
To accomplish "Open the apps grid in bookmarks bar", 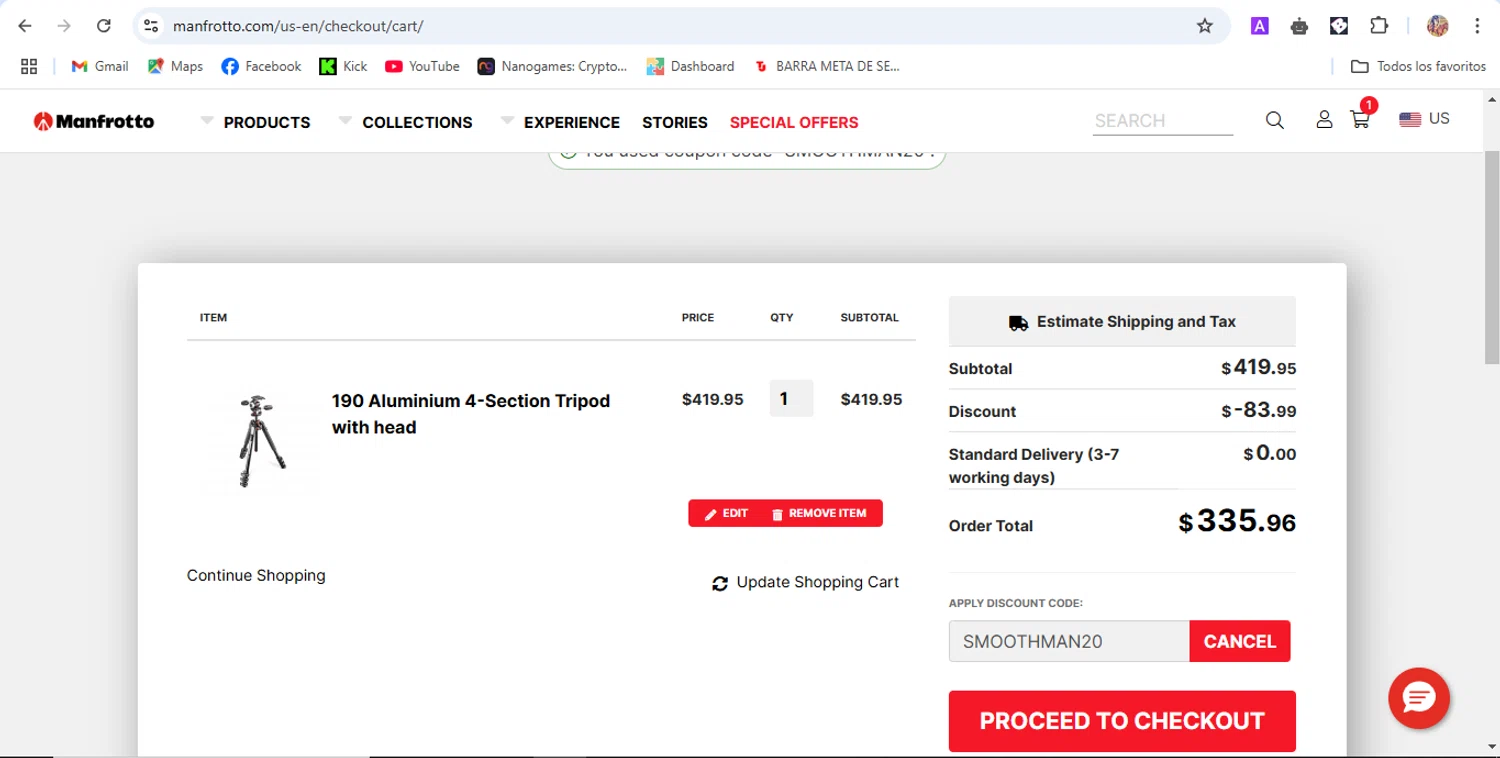I will pyautogui.click(x=29, y=66).
